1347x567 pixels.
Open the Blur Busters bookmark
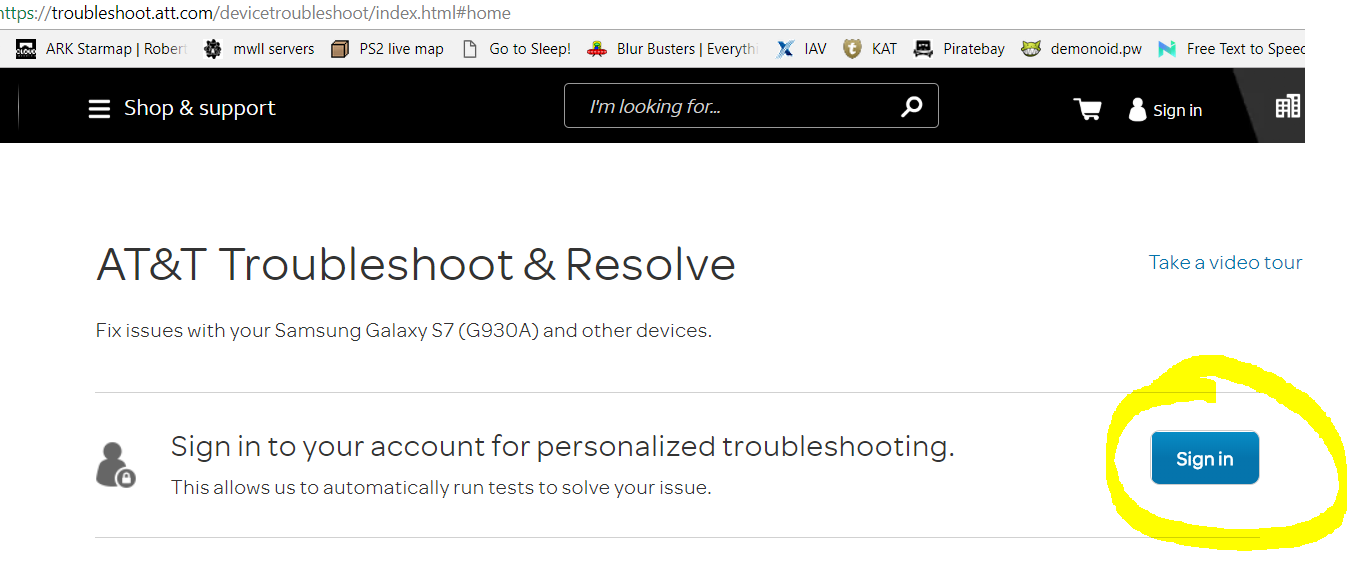[x=674, y=48]
